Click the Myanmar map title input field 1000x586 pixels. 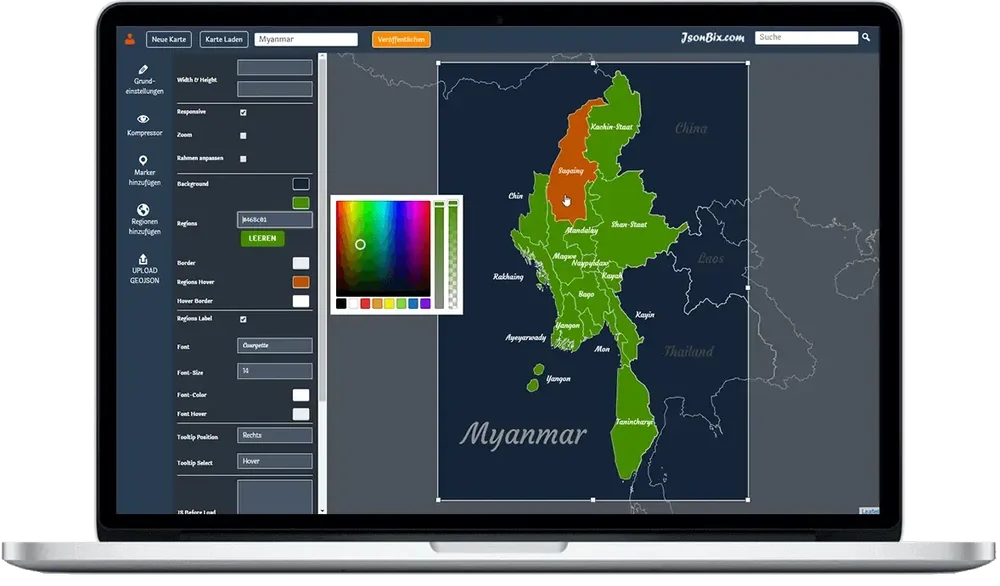pyautogui.click(x=306, y=38)
